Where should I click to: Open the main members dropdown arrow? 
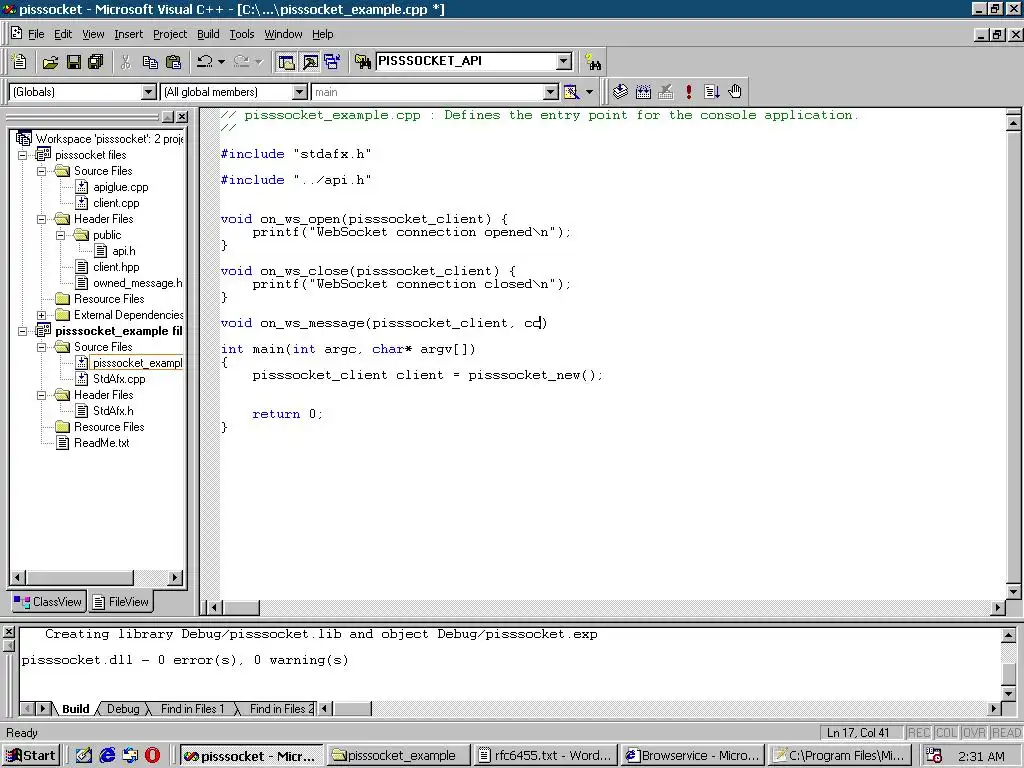click(x=551, y=92)
